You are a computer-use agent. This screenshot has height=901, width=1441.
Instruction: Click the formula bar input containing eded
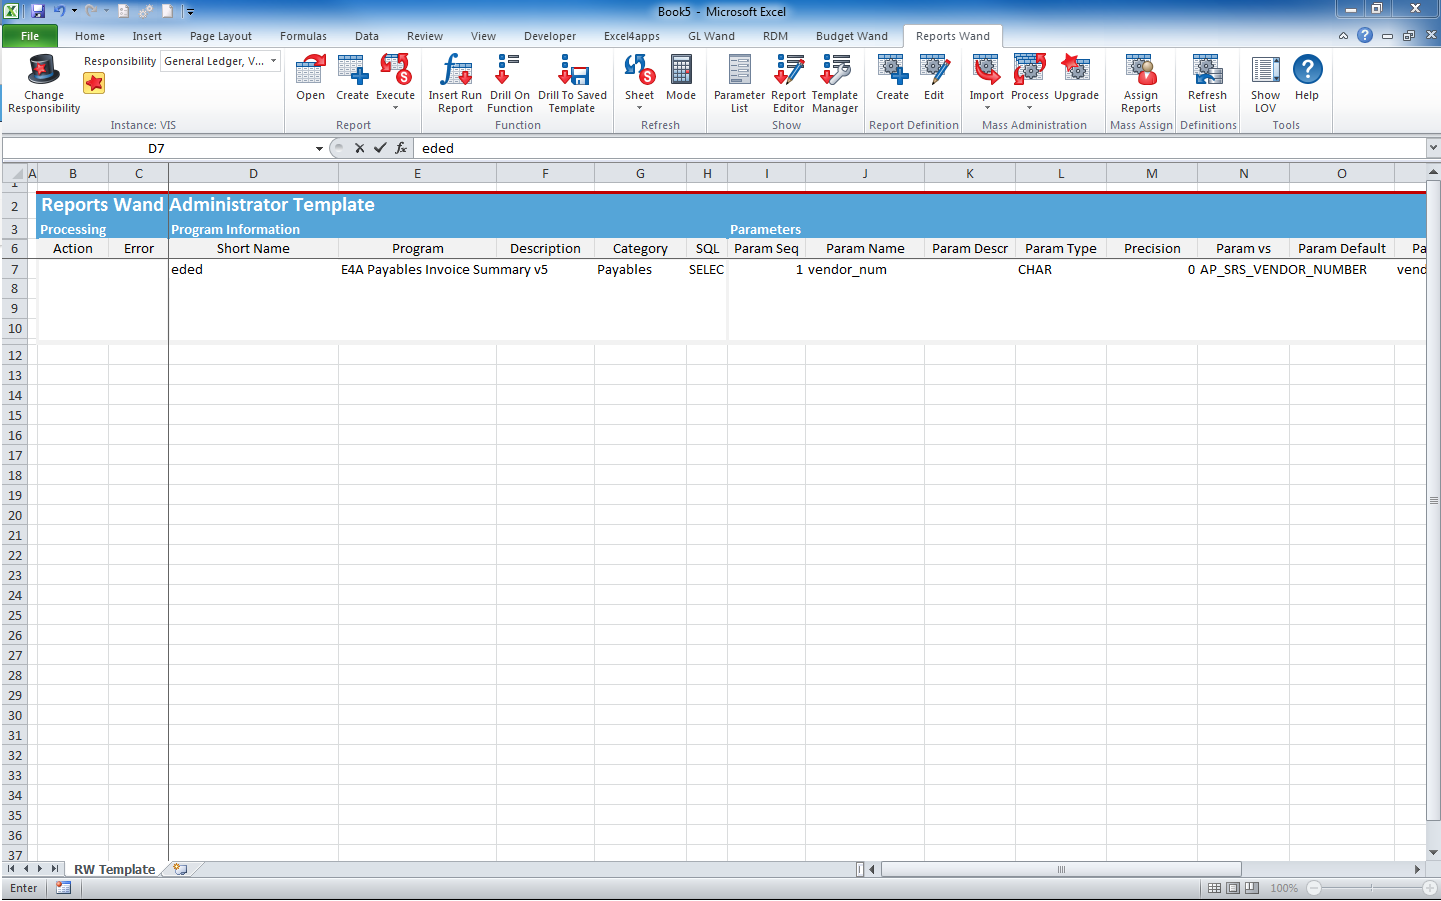(x=920, y=148)
